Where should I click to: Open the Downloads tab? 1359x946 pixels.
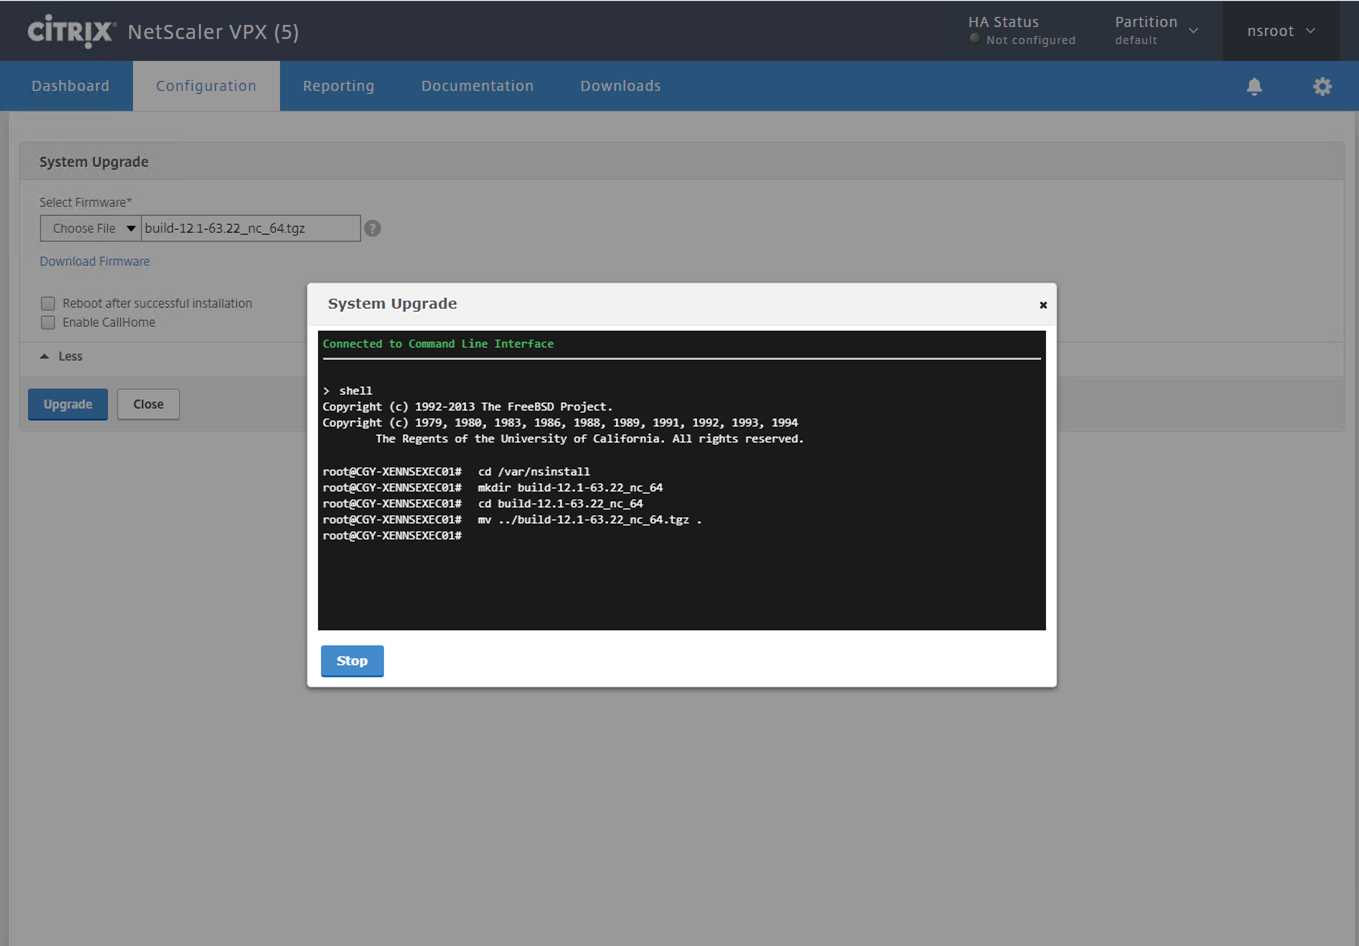[x=620, y=86]
